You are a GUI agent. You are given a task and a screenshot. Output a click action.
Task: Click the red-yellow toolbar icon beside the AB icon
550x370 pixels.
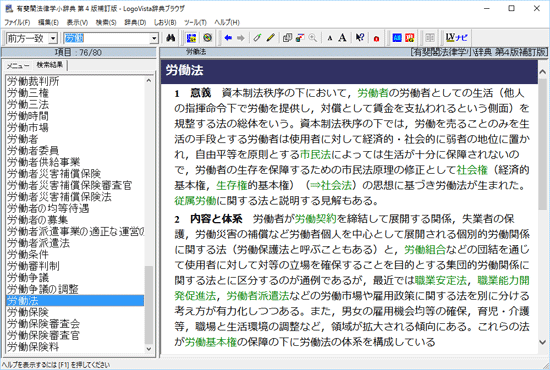click(x=410, y=38)
